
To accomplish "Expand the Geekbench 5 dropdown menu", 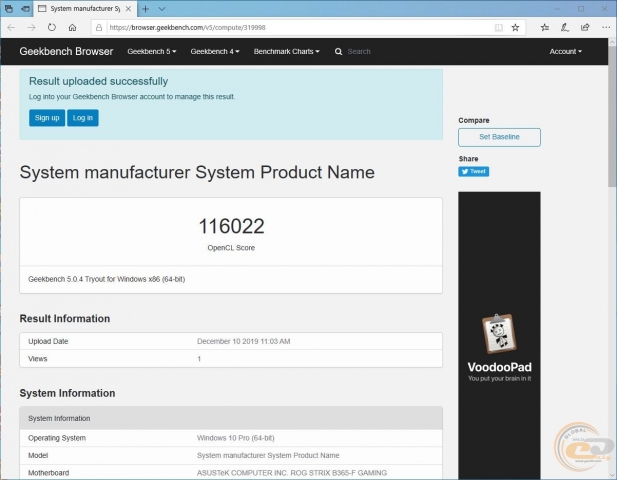I will click(x=151, y=52).
